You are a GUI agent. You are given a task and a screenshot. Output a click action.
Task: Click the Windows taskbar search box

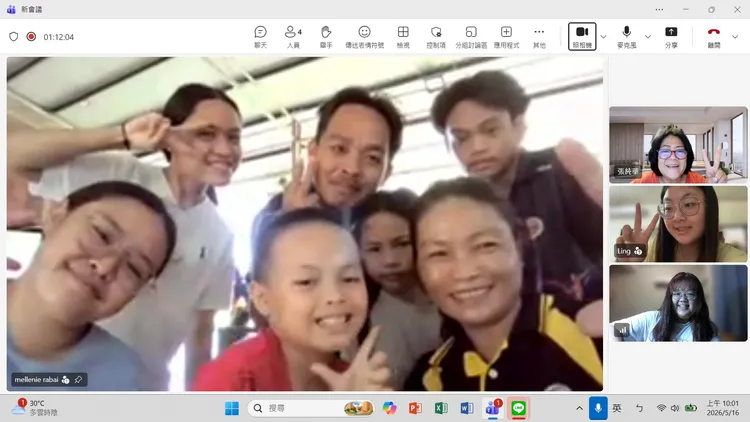[x=311, y=408]
